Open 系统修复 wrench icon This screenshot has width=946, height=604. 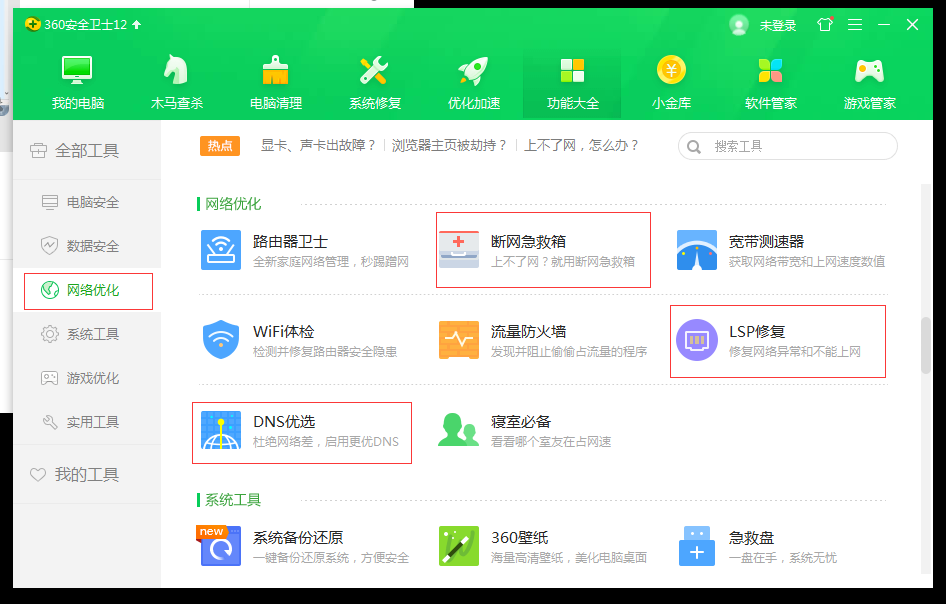coord(374,71)
